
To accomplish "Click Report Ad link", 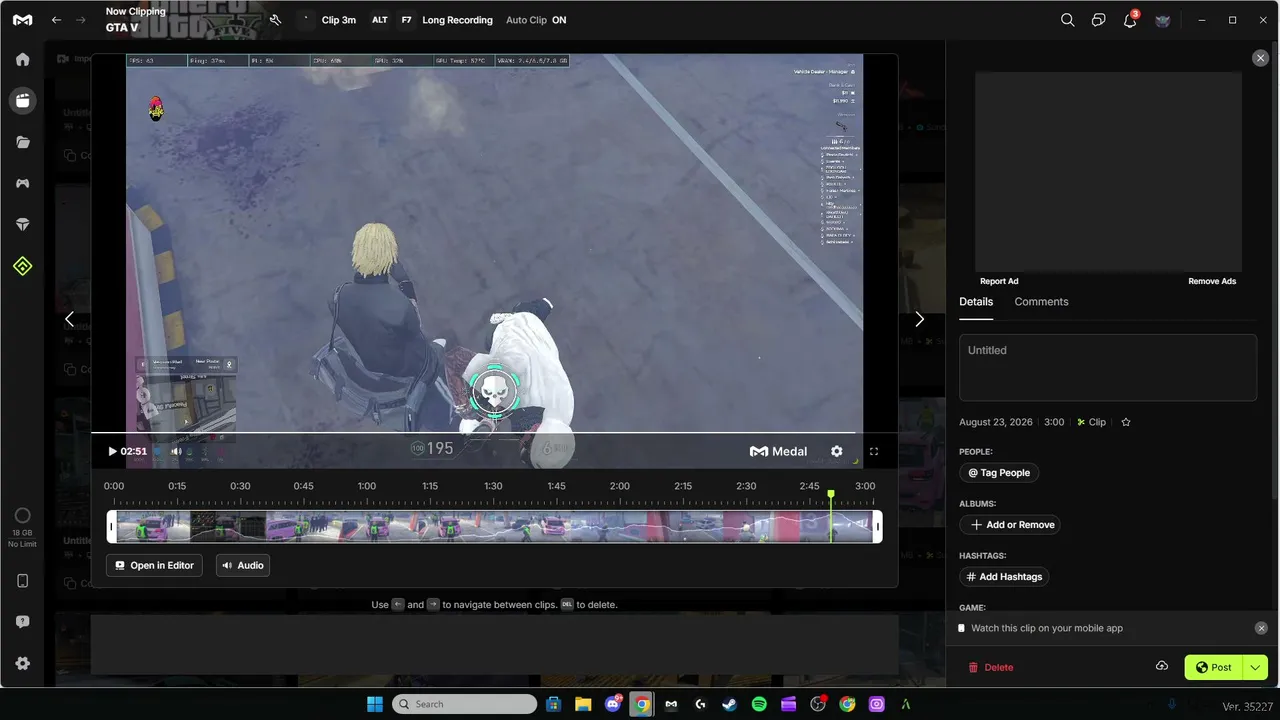I will point(999,281).
